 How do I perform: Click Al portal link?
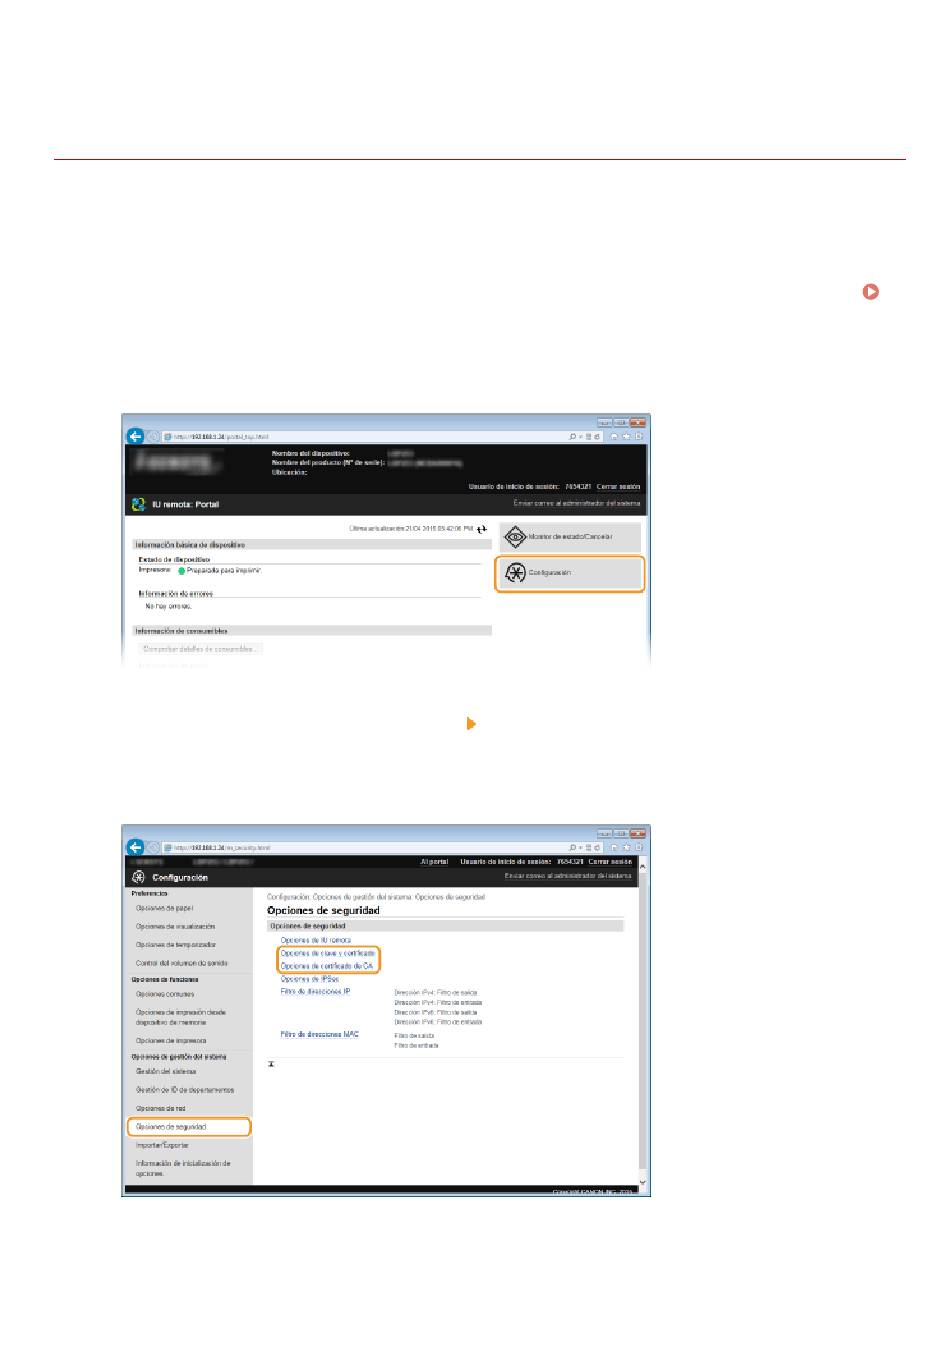pos(434,861)
